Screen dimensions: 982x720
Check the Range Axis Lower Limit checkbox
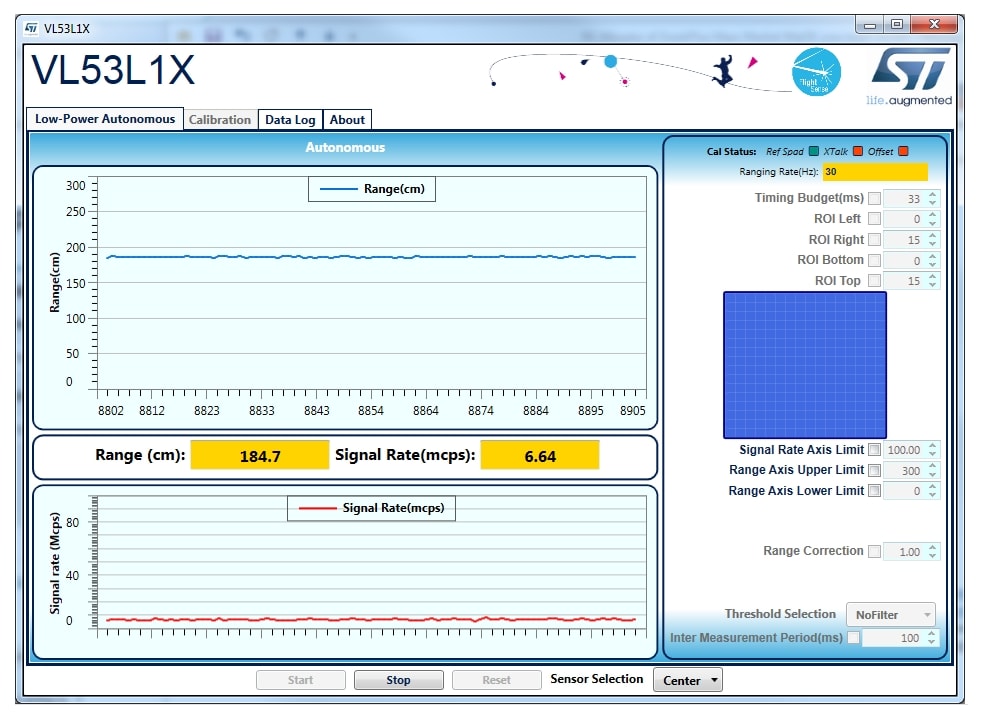pyautogui.click(x=875, y=491)
